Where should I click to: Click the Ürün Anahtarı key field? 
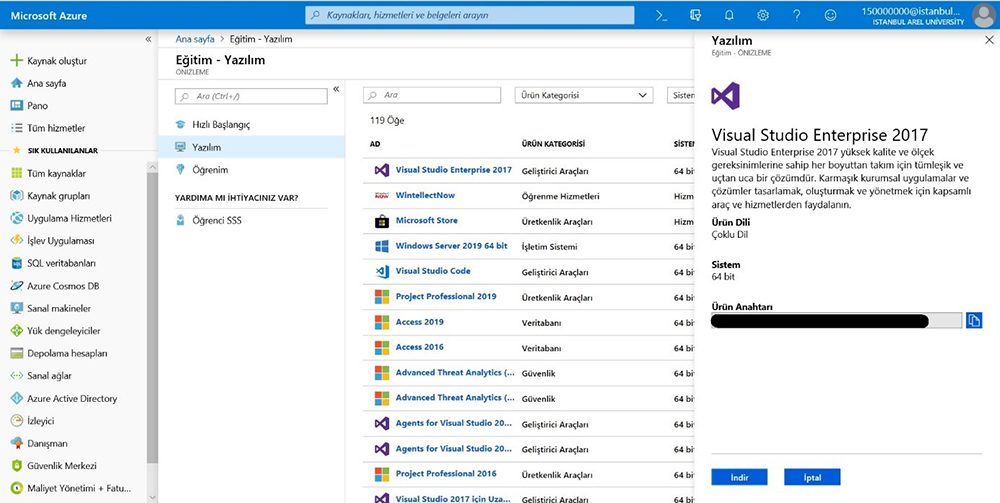pyautogui.click(x=836, y=321)
